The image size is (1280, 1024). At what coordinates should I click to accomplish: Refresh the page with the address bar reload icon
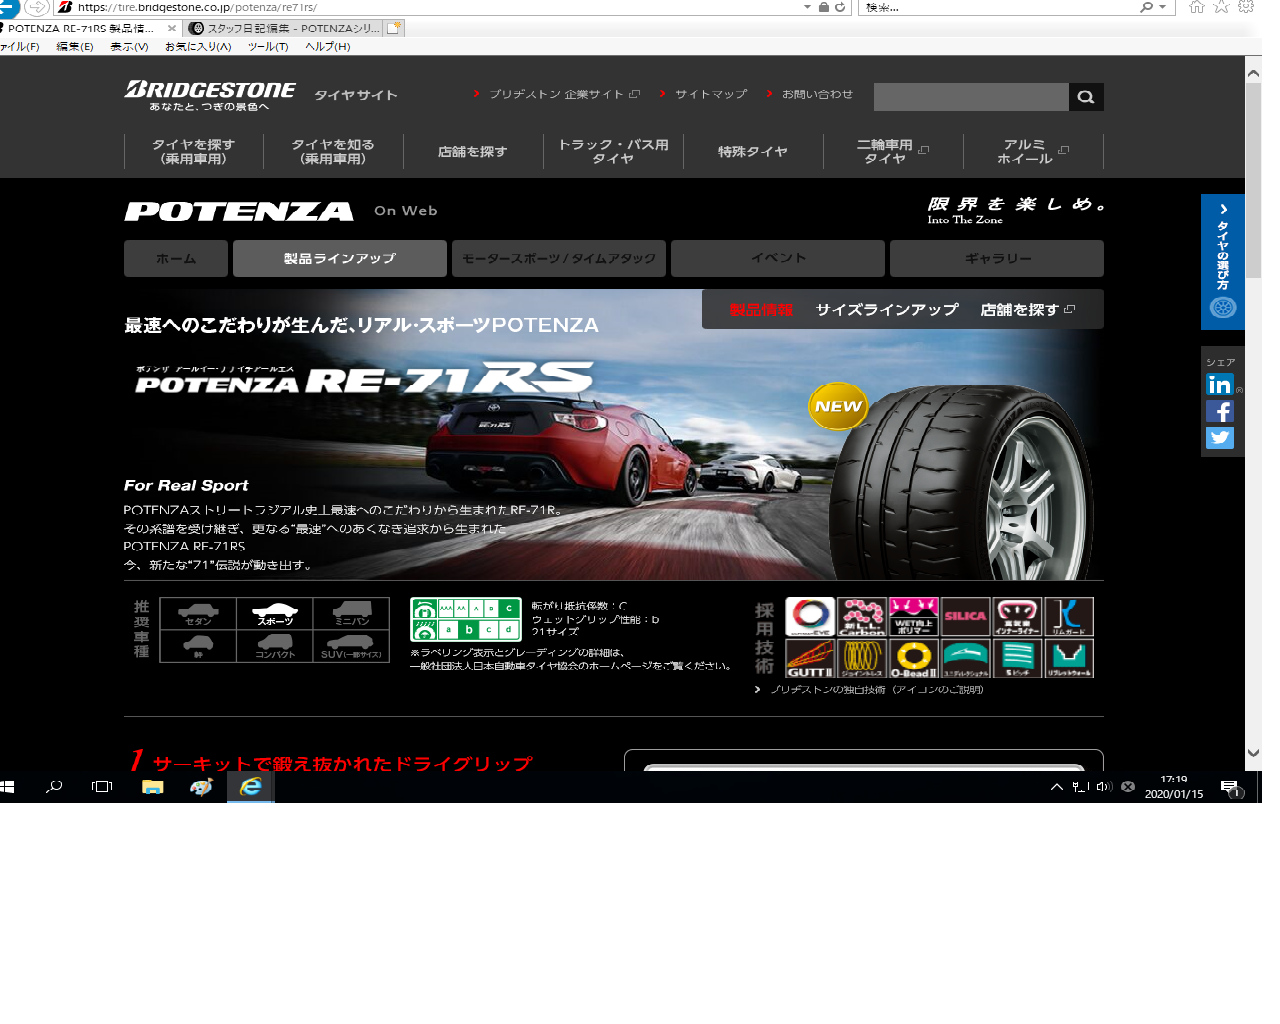point(840,7)
